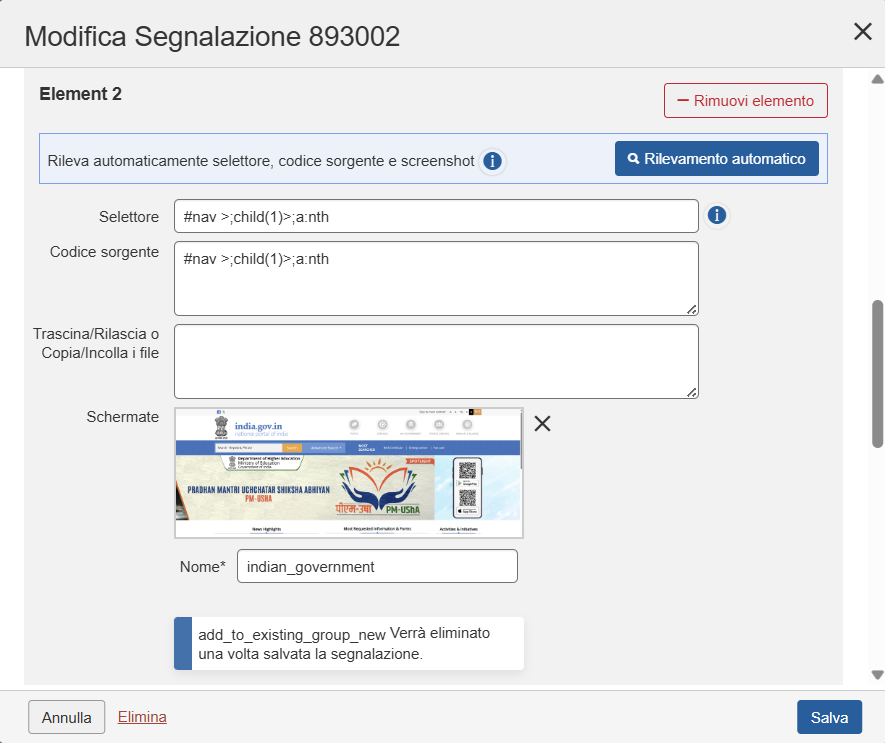The height and width of the screenshot is (743, 885).
Task: Start Rilevamento automatico search
Action: [716, 159]
